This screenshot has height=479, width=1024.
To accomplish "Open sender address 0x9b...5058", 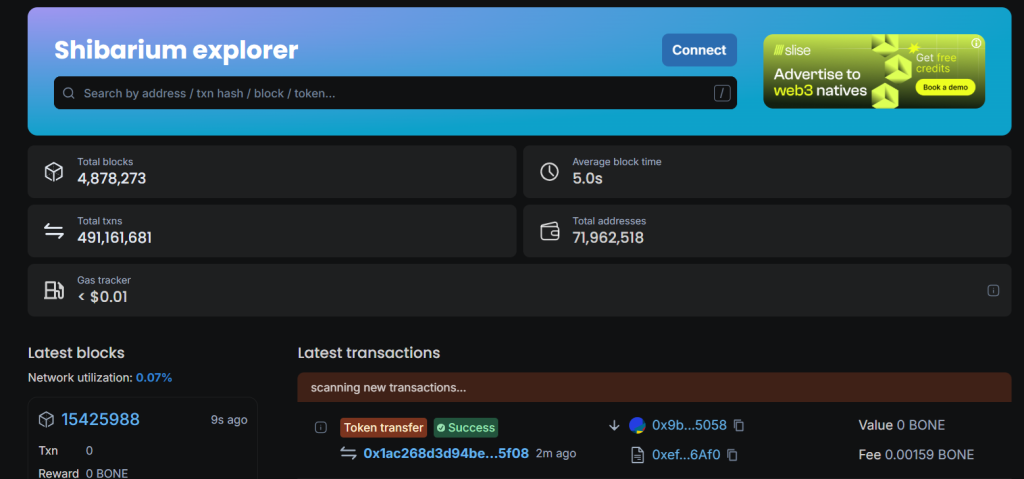I will tap(689, 425).
